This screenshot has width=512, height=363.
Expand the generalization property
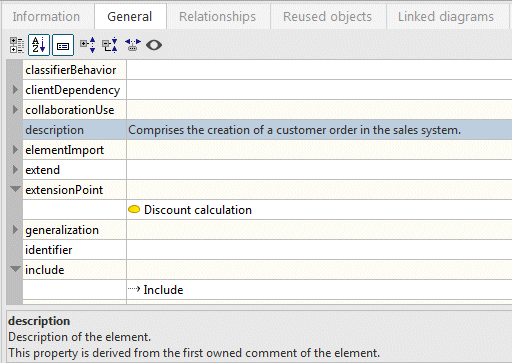point(15,230)
